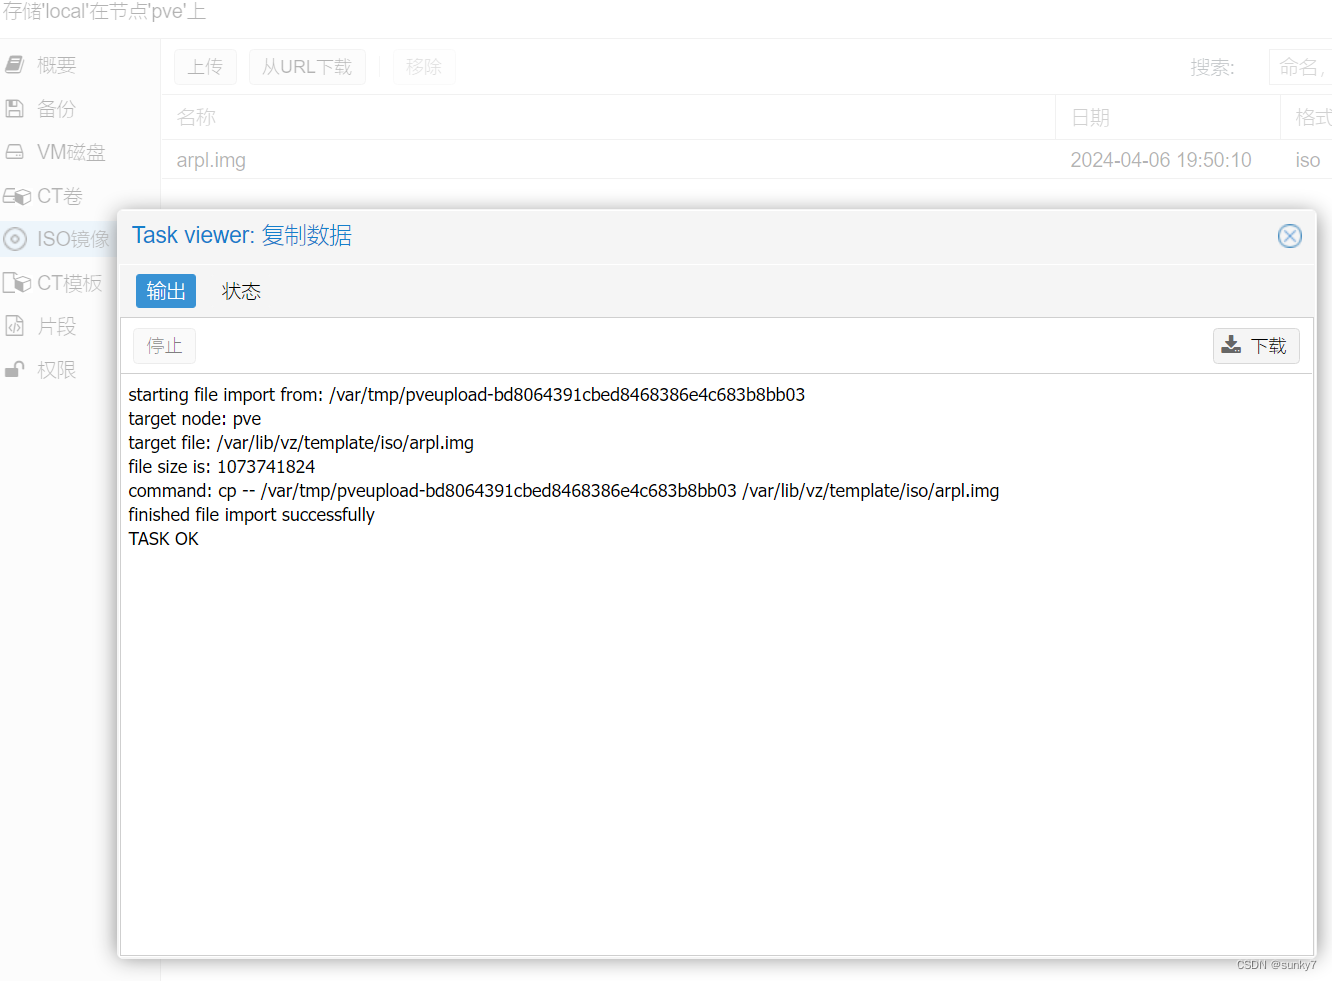
Task: Click the CT卷 drive-cube icon
Action: [x=17, y=196]
